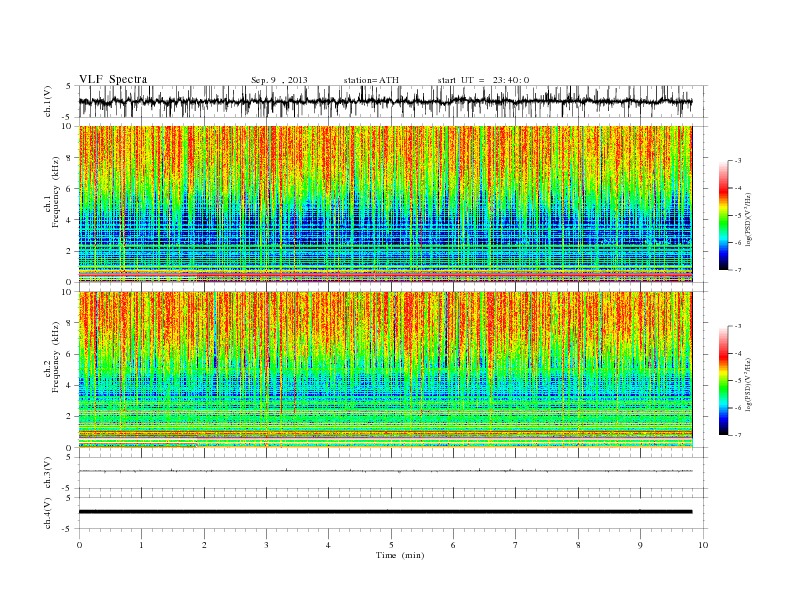Click the 'station=ATH' label
Image resolution: width=792 pixels, height=612 pixels.
click(371, 80)
